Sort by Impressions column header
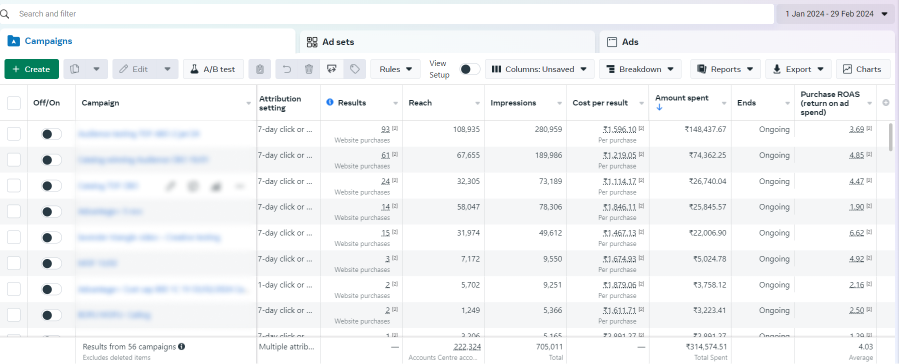899x364 pixels. tap(513, 103)
